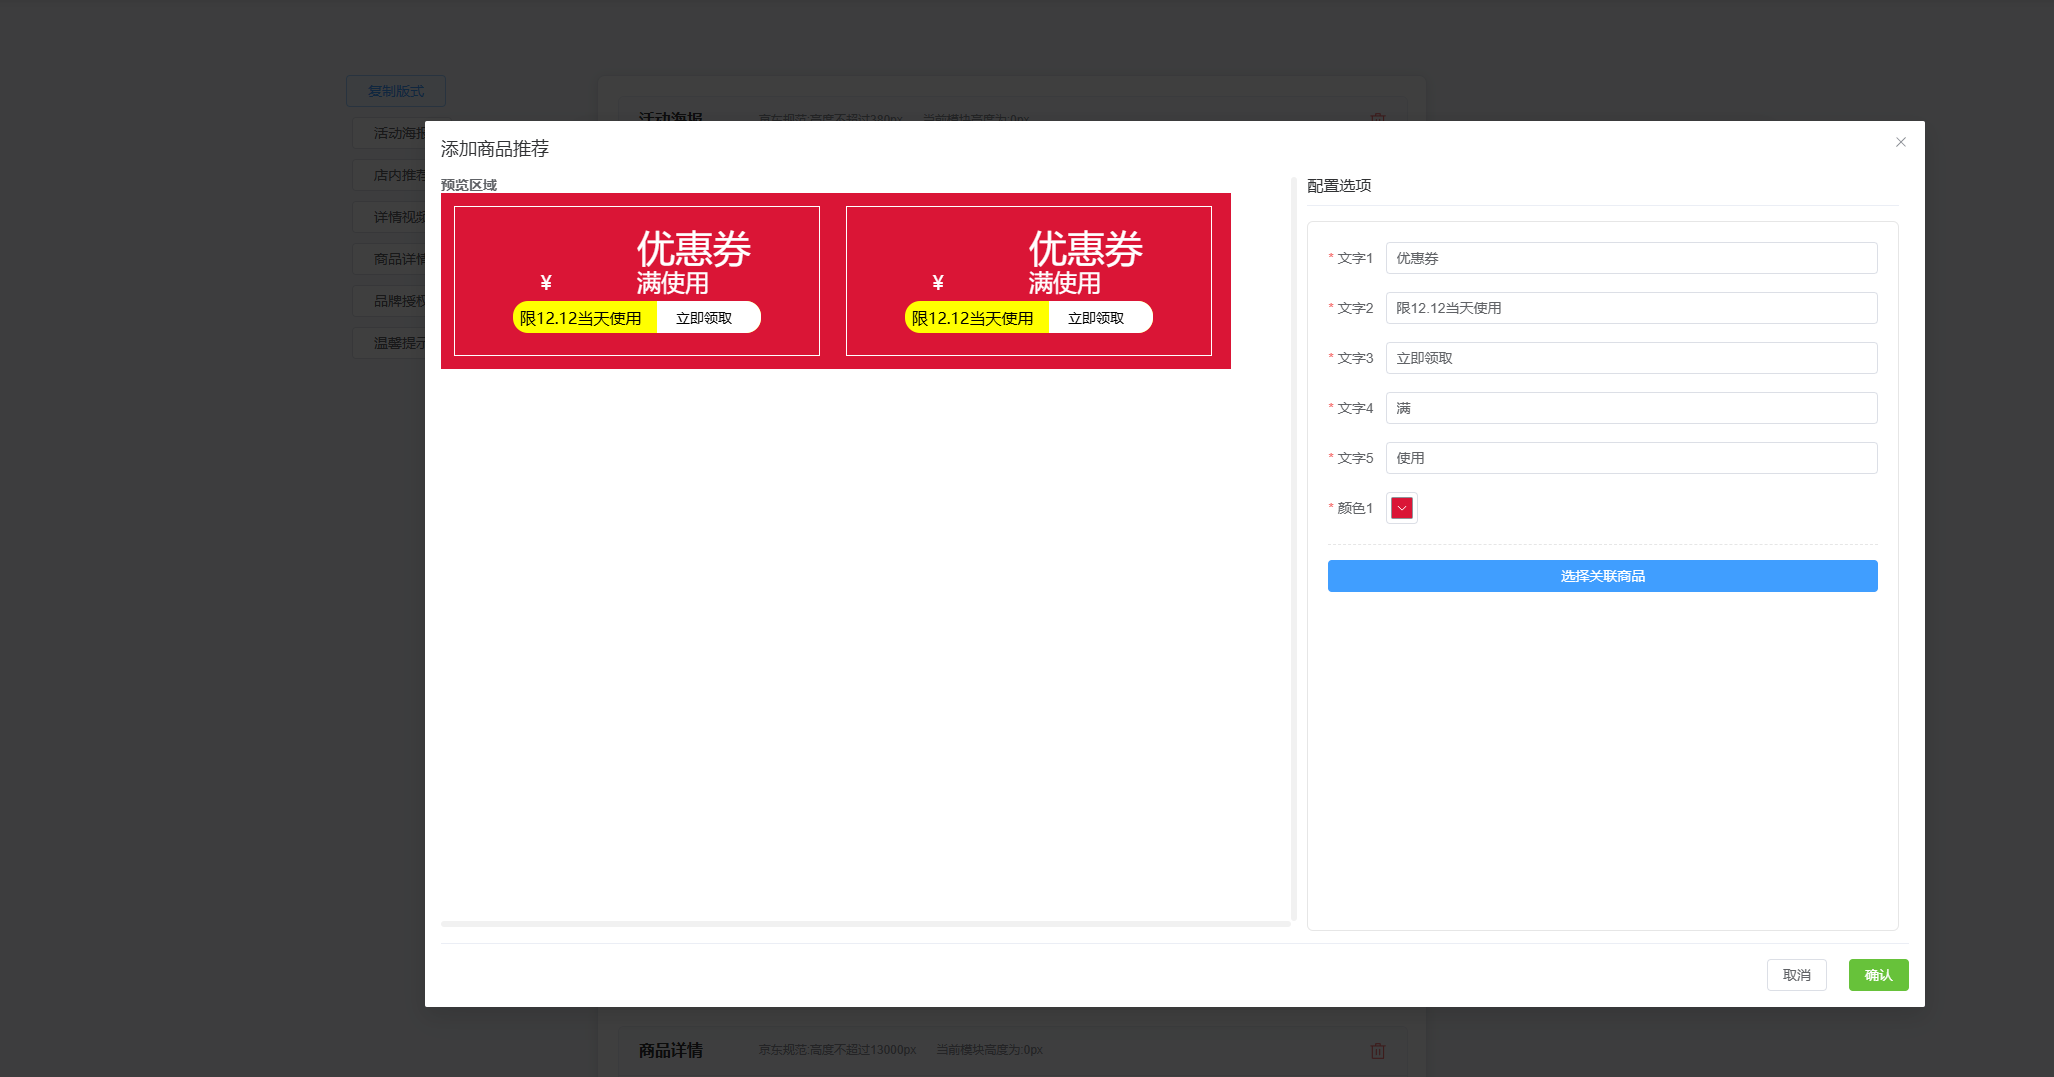Click the ¥ symbol on the left coupon

tap(546, 282)
